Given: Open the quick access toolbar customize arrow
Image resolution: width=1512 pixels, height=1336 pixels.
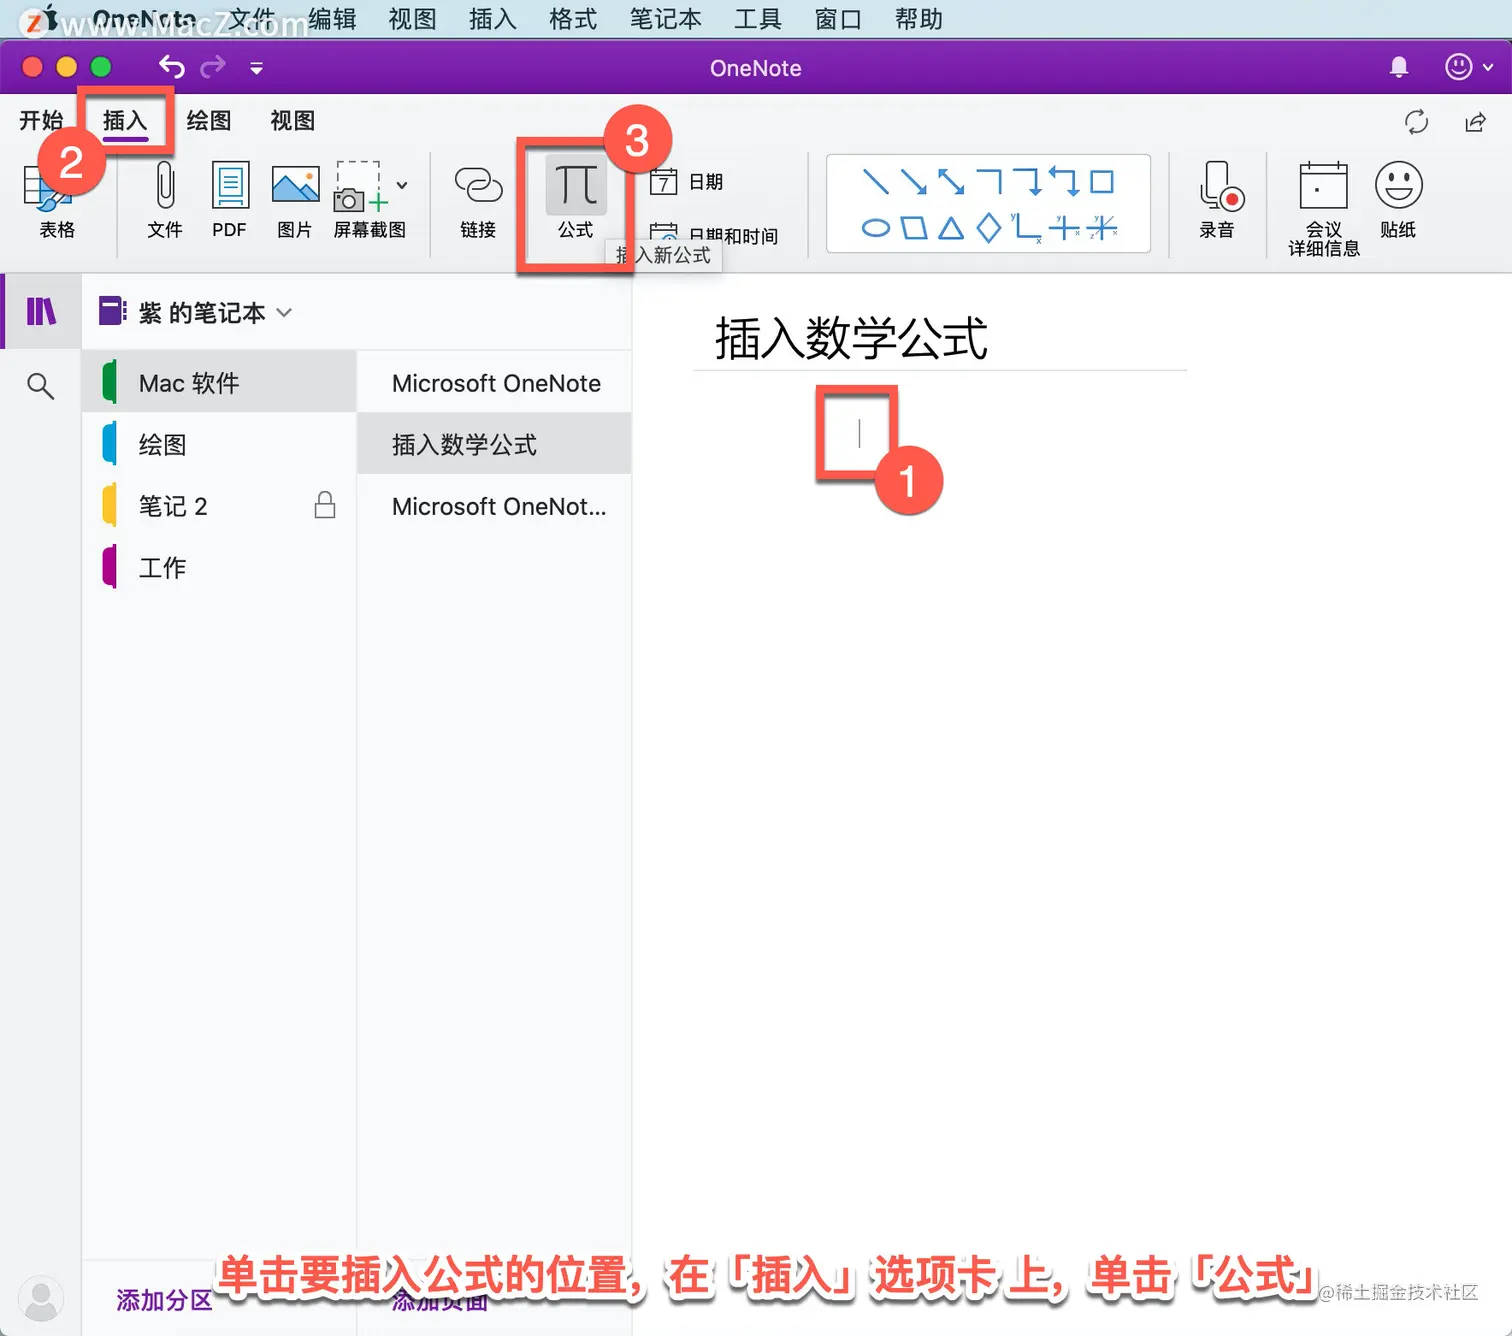Looking at the screenshot, I should coord(256,68).
